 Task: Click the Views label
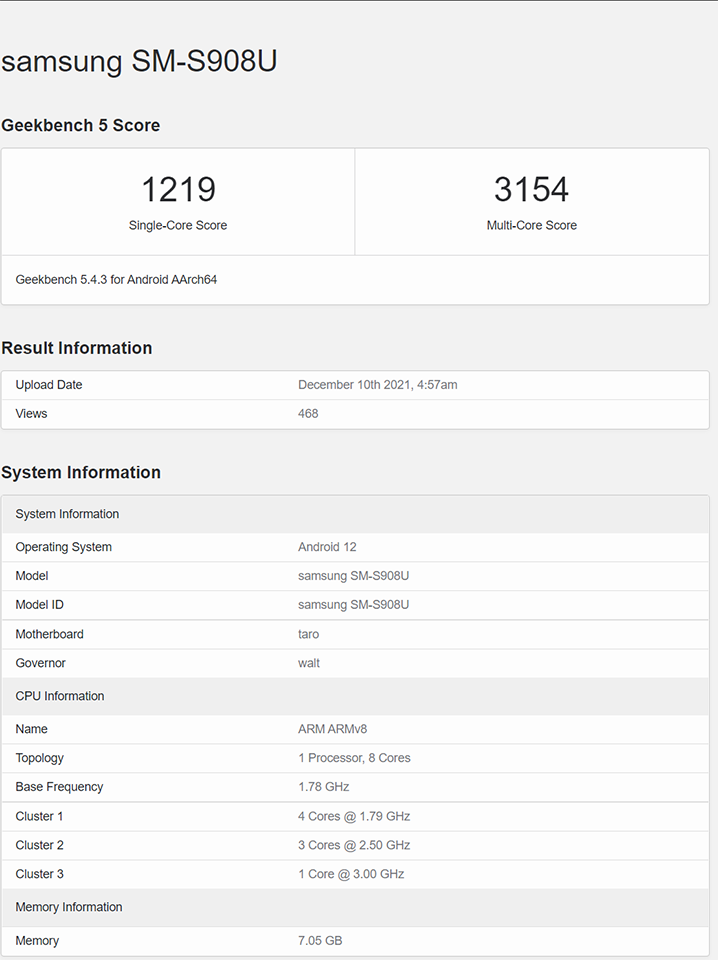pyautogui.click(x=31, y=413)
